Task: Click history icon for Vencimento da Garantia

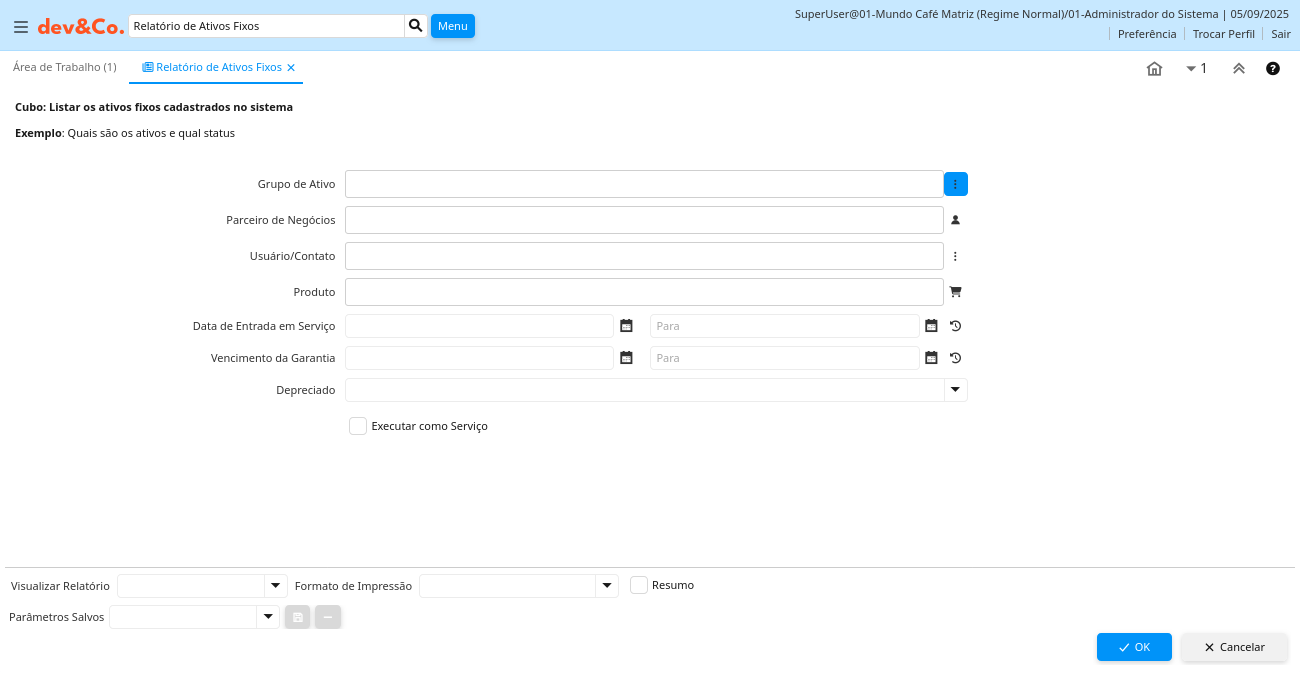Action: [x=955, y=358]
